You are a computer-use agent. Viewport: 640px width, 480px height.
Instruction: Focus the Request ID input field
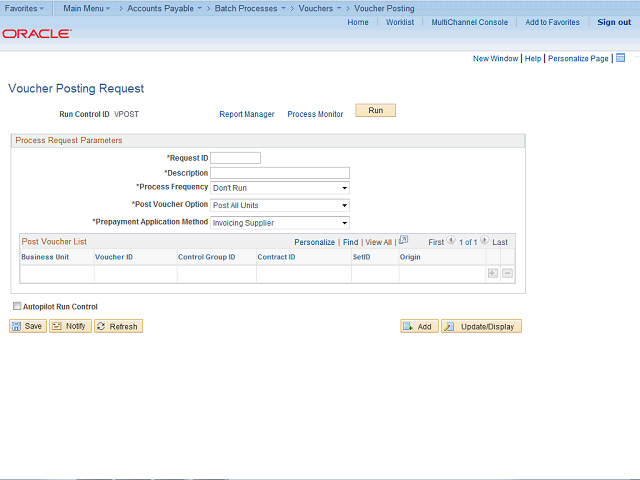pyautogui.click(x=236, y=158)
